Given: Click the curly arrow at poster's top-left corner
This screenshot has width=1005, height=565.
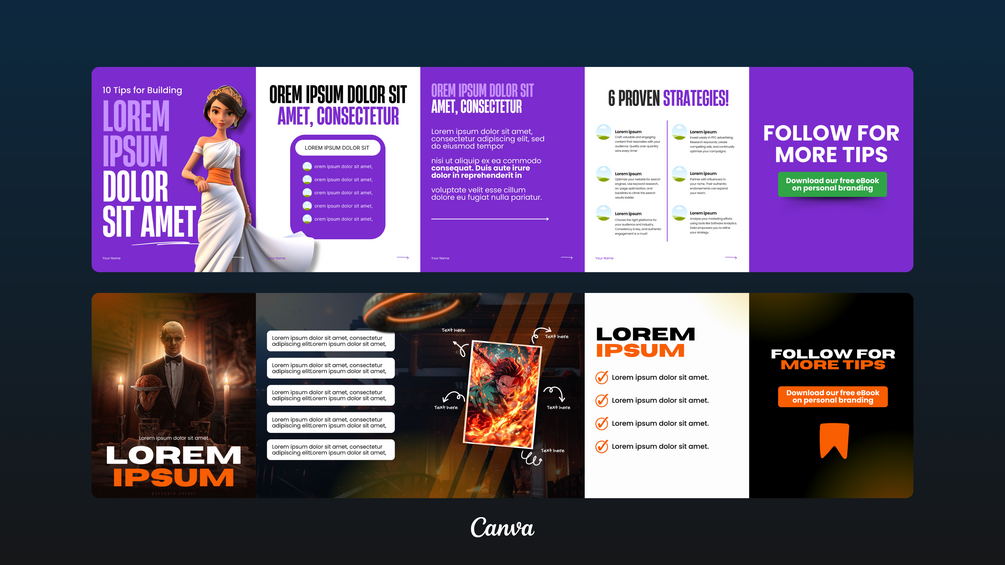Looking at the screenshot, I should [460, 348].
